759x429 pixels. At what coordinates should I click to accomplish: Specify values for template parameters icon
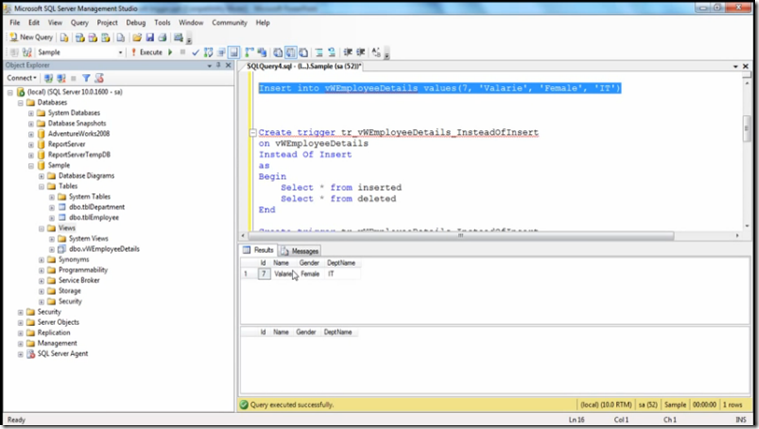click(x=377, y=52)
